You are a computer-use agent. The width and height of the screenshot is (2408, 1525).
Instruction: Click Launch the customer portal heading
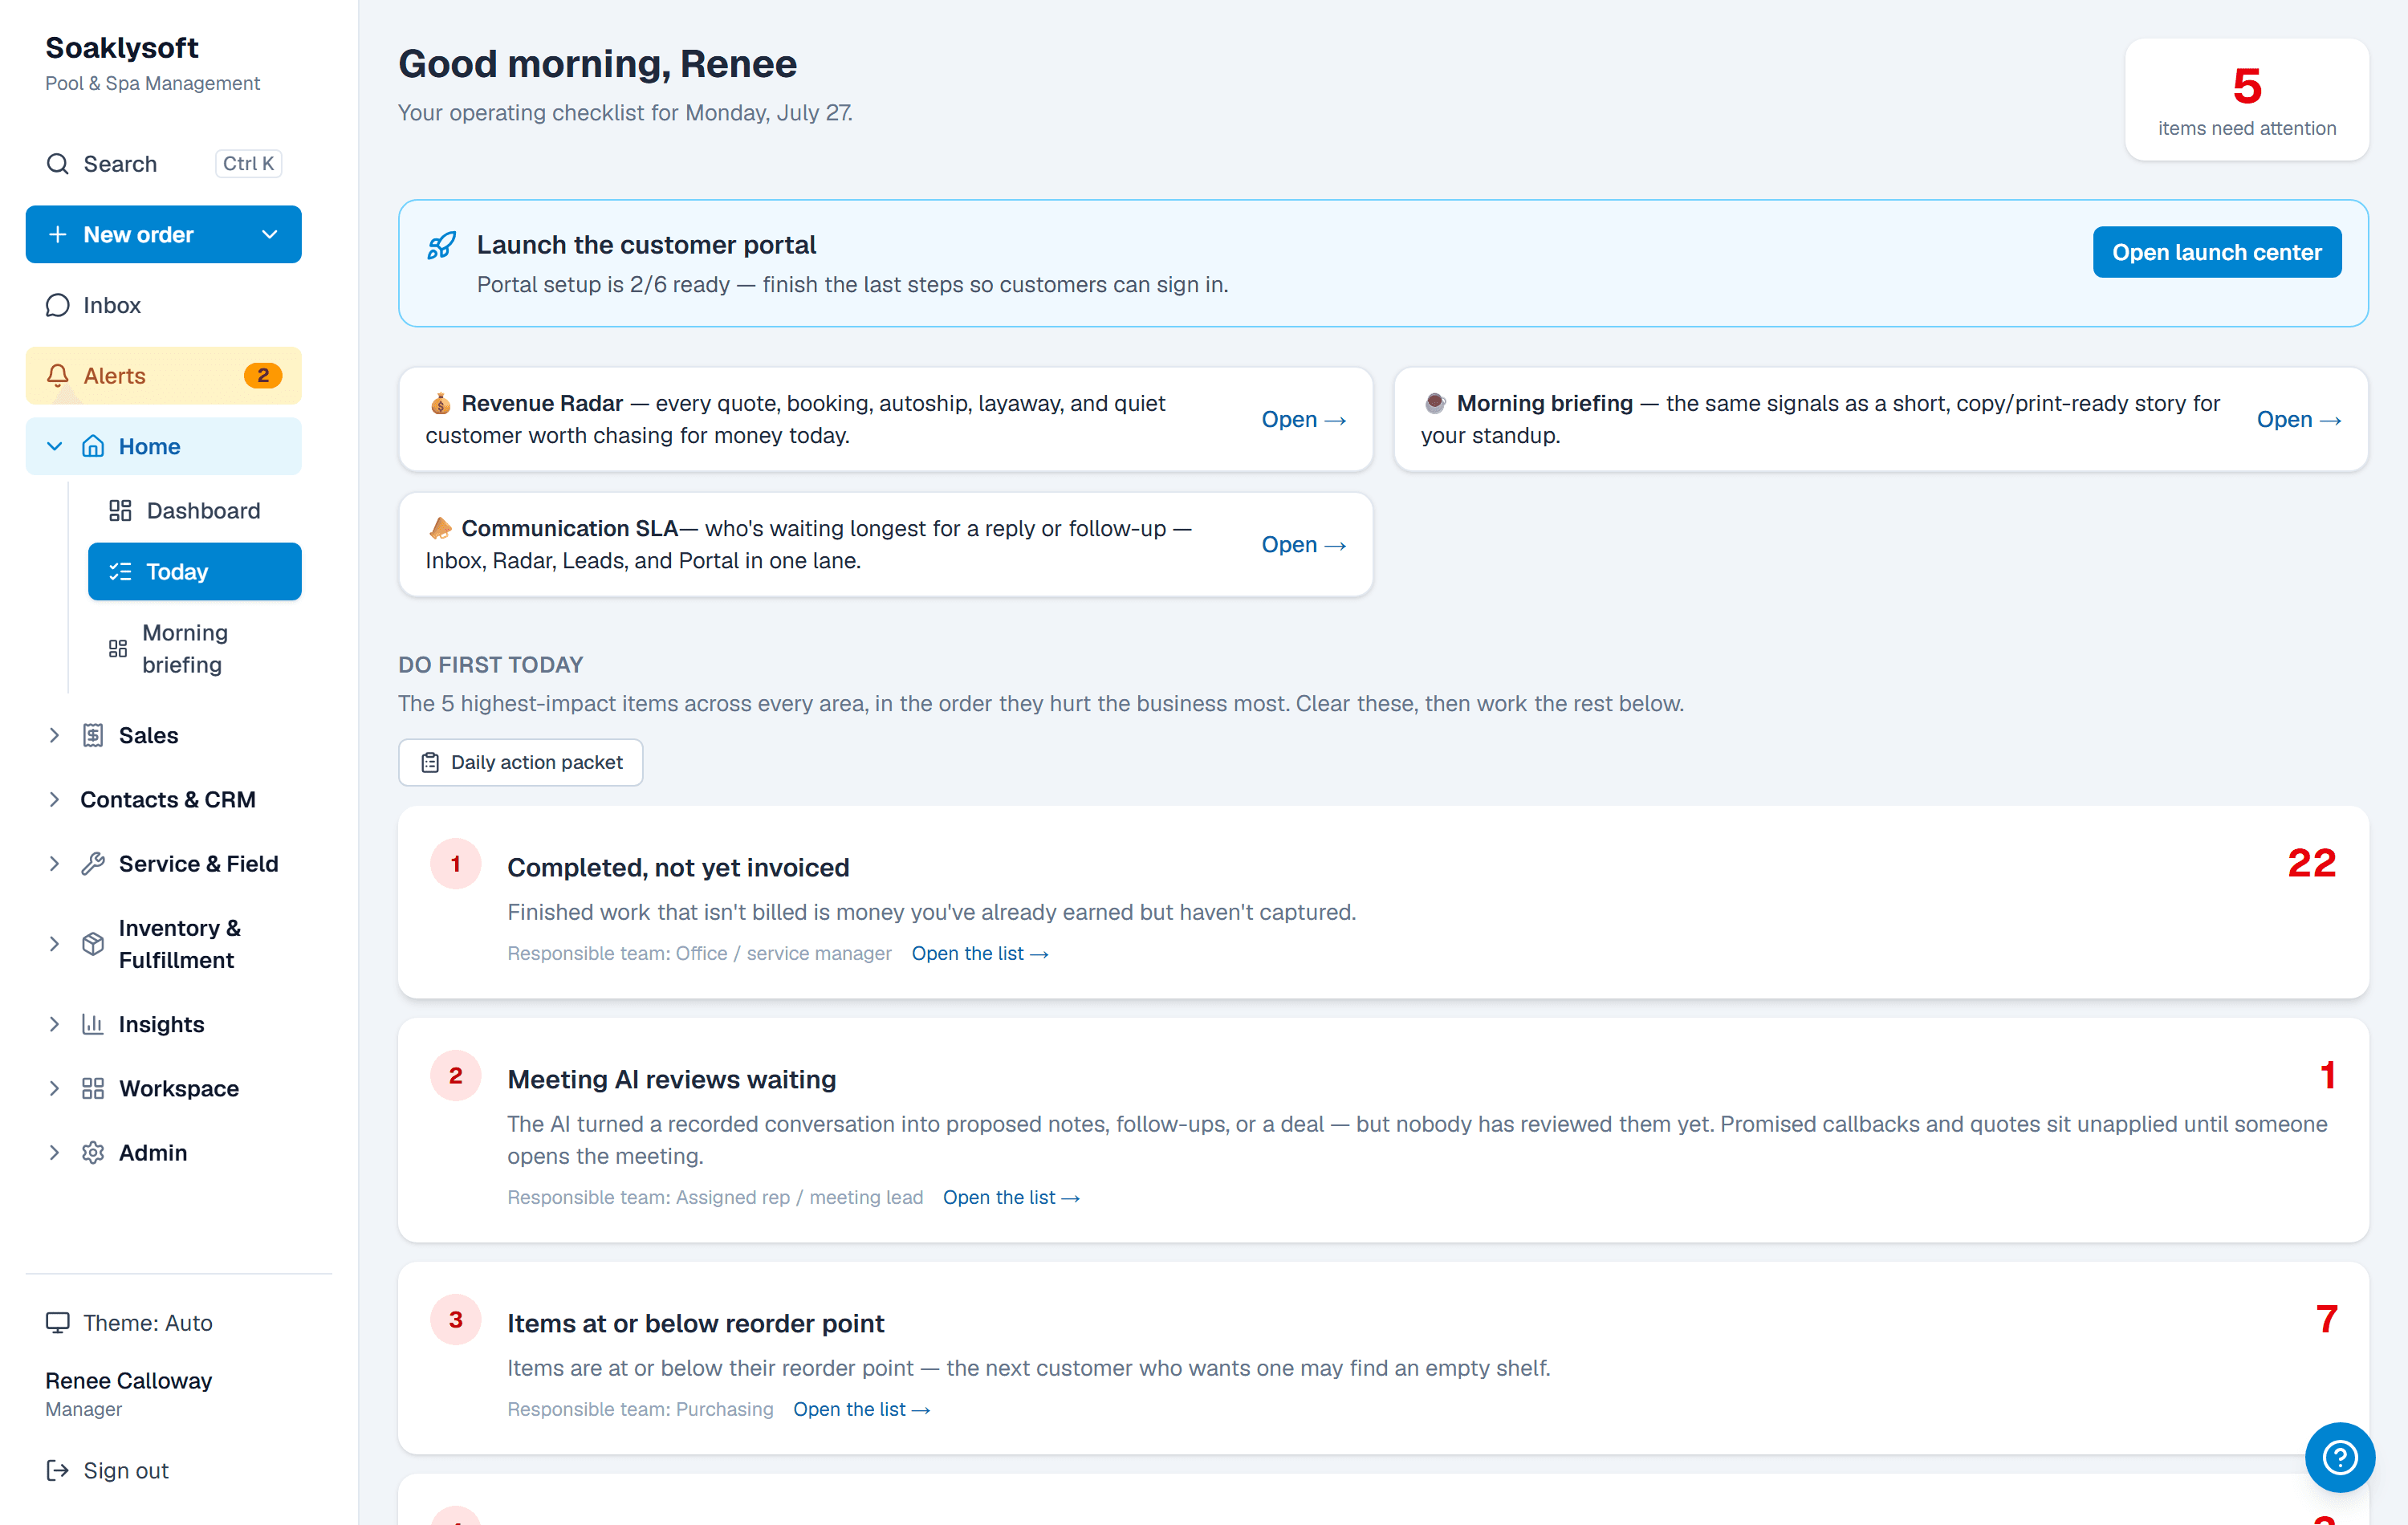(646, 245)
